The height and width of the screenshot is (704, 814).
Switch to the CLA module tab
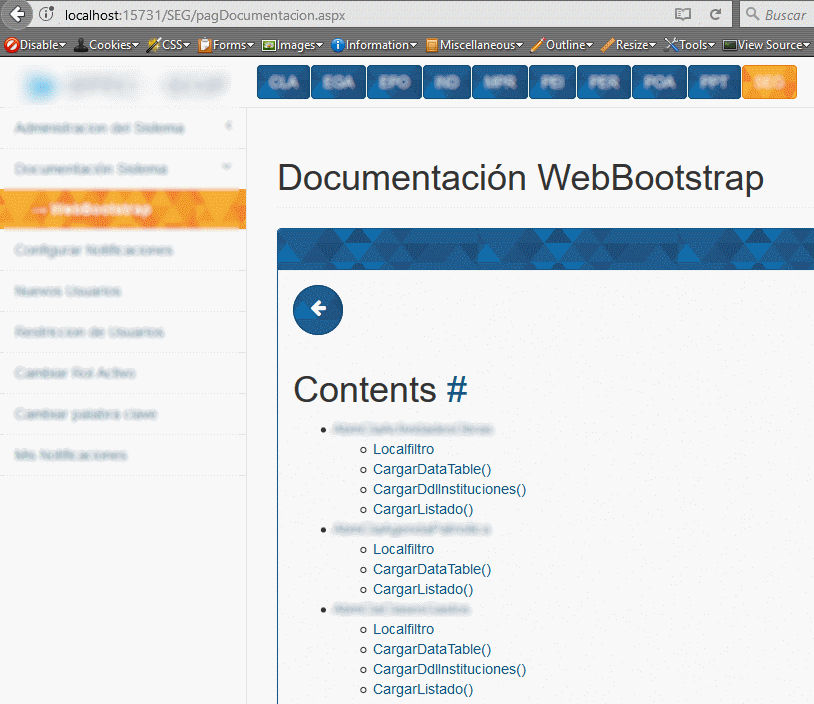(x=283, y=83)
